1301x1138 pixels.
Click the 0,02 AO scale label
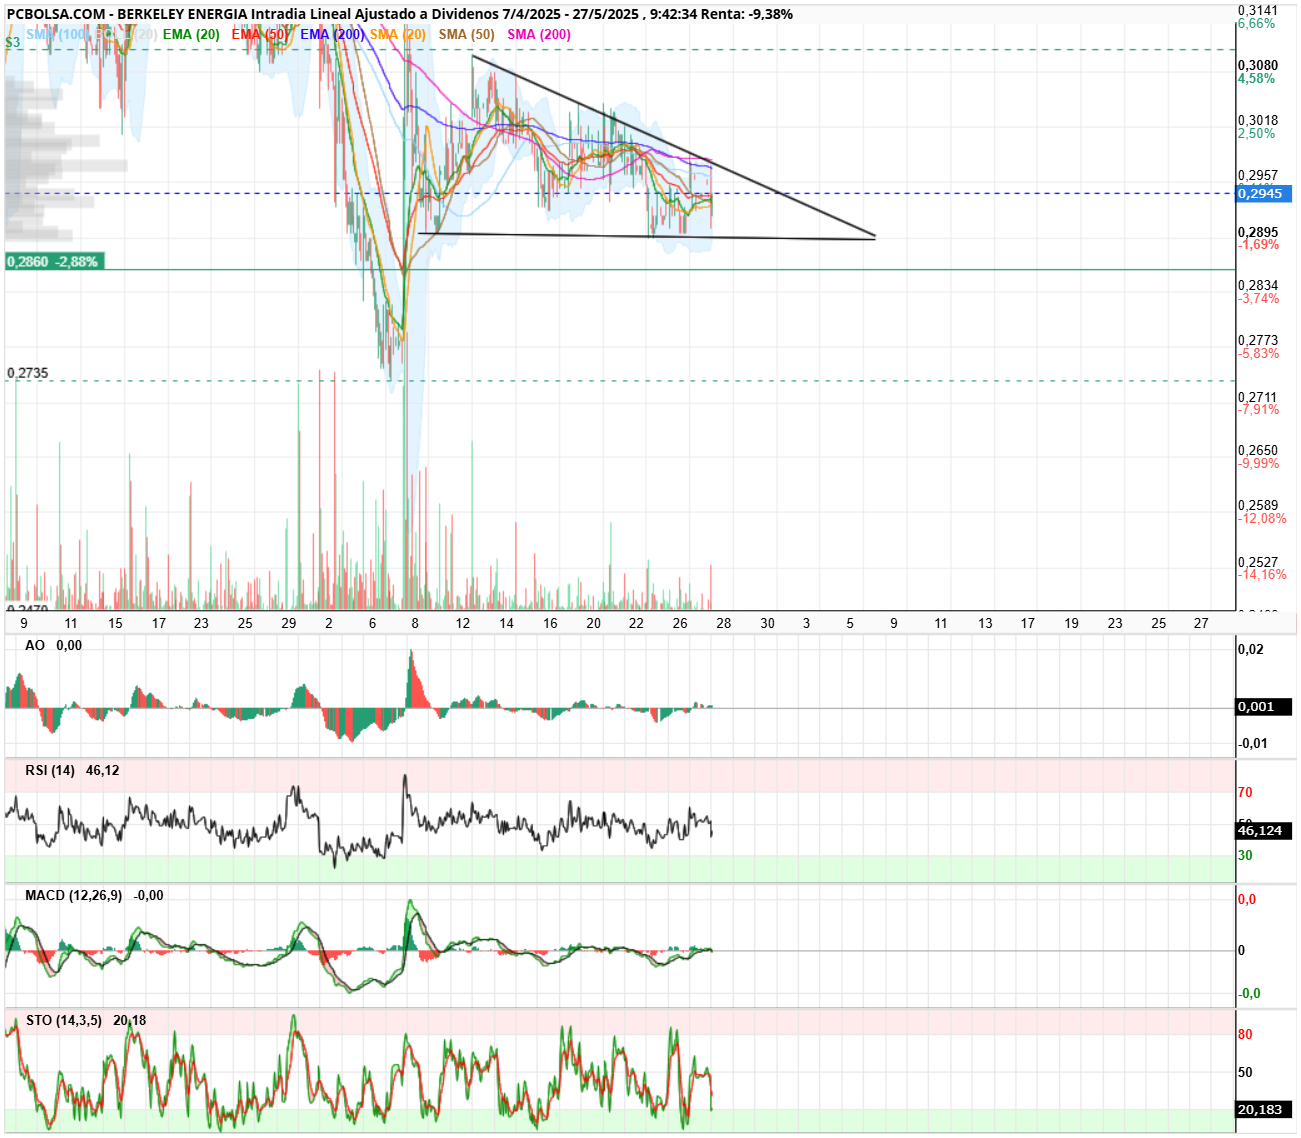[x=1251, y=649]
